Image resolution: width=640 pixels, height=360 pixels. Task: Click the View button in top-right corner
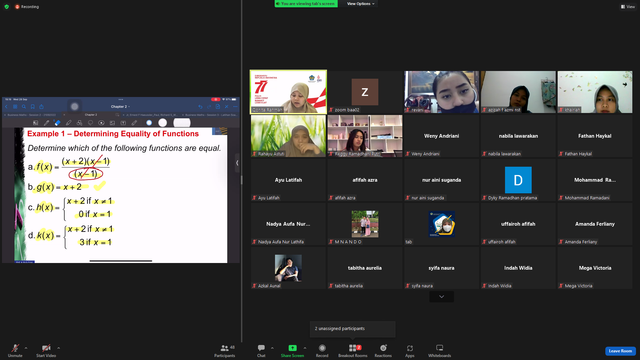click(x=628, y=7)
